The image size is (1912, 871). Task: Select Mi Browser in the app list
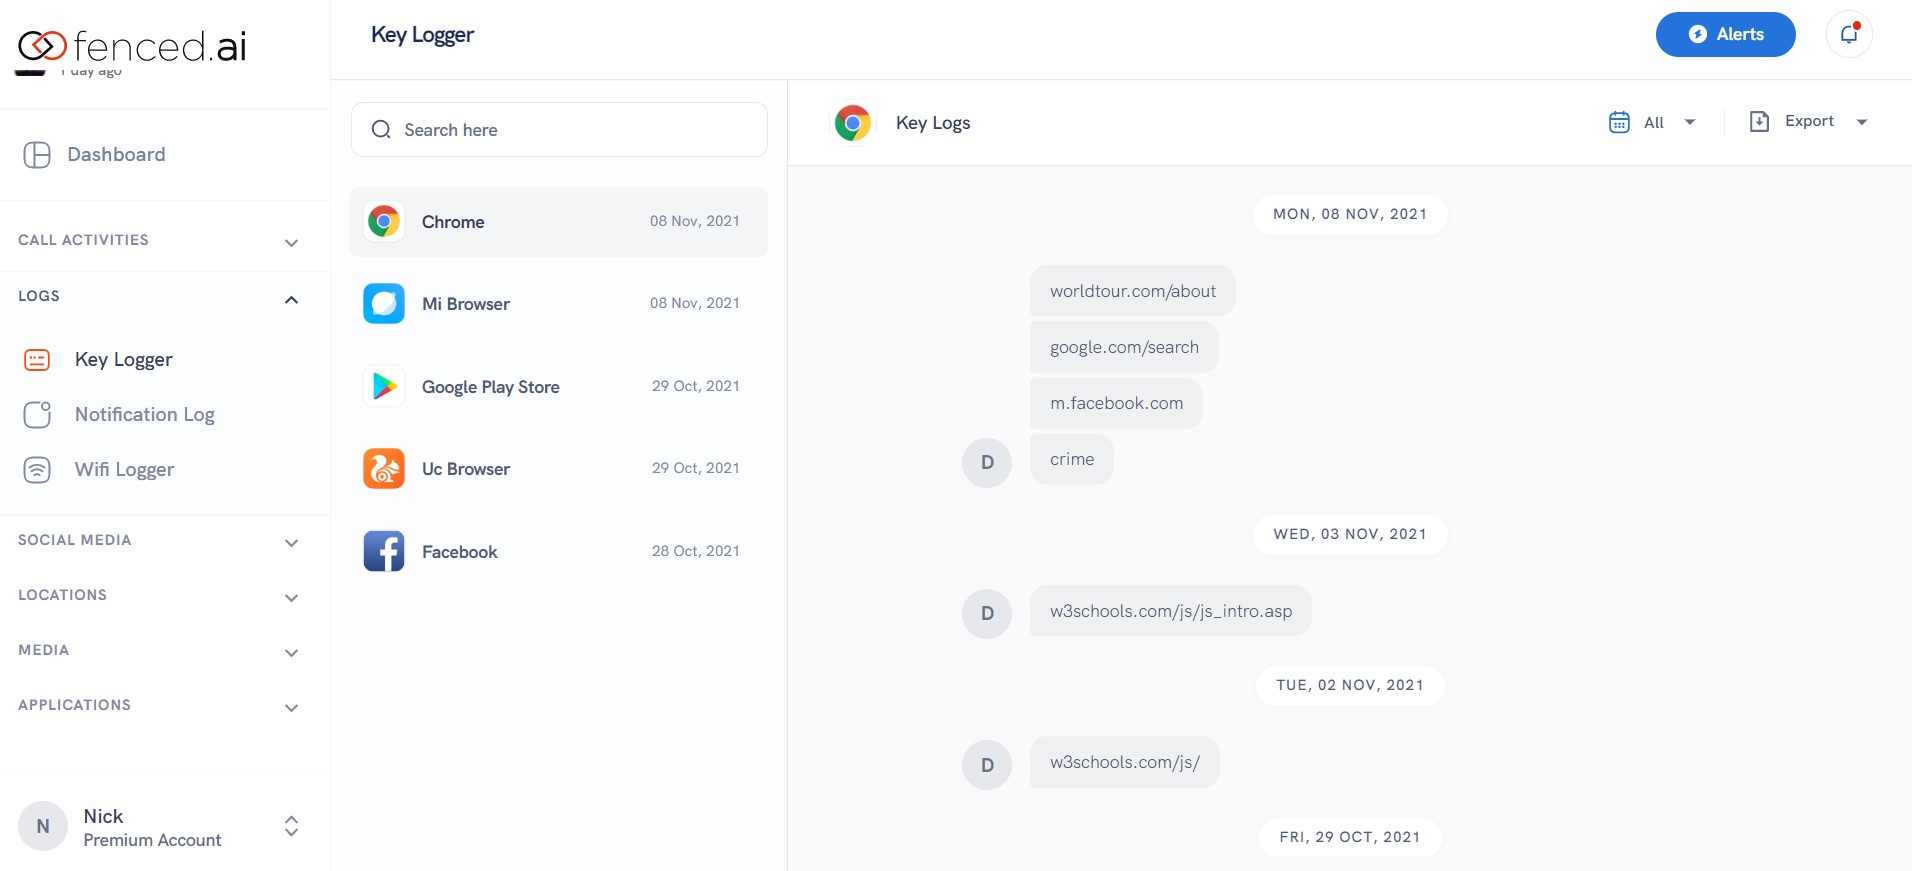(558, 304)
